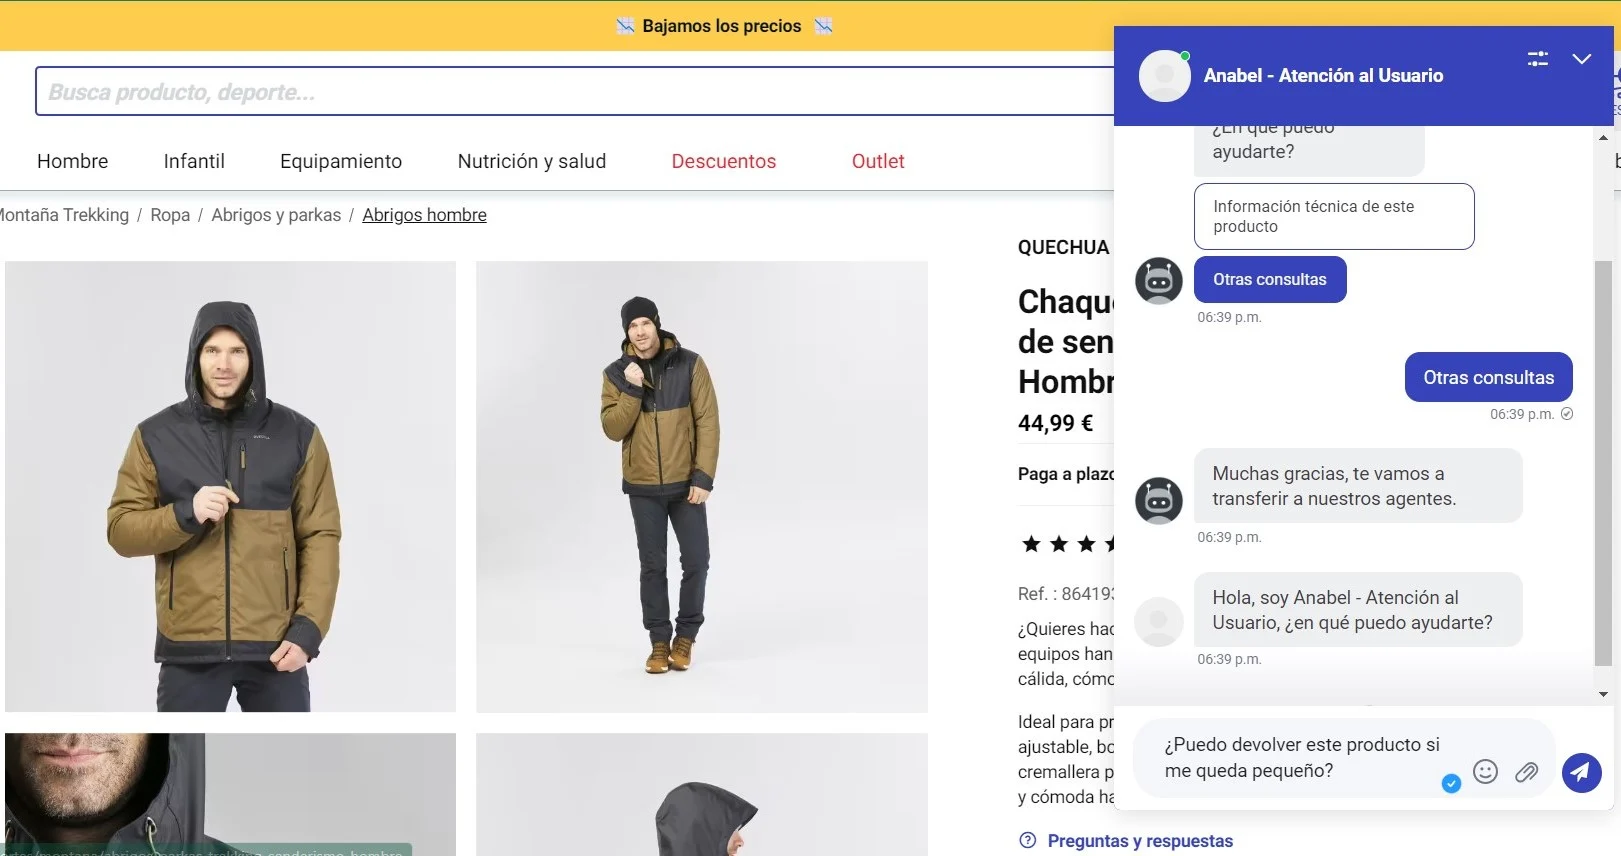
Task: Click the 'Muchas gracias, te vamos a transferir' message
Action: click(x=1358, y=486)
